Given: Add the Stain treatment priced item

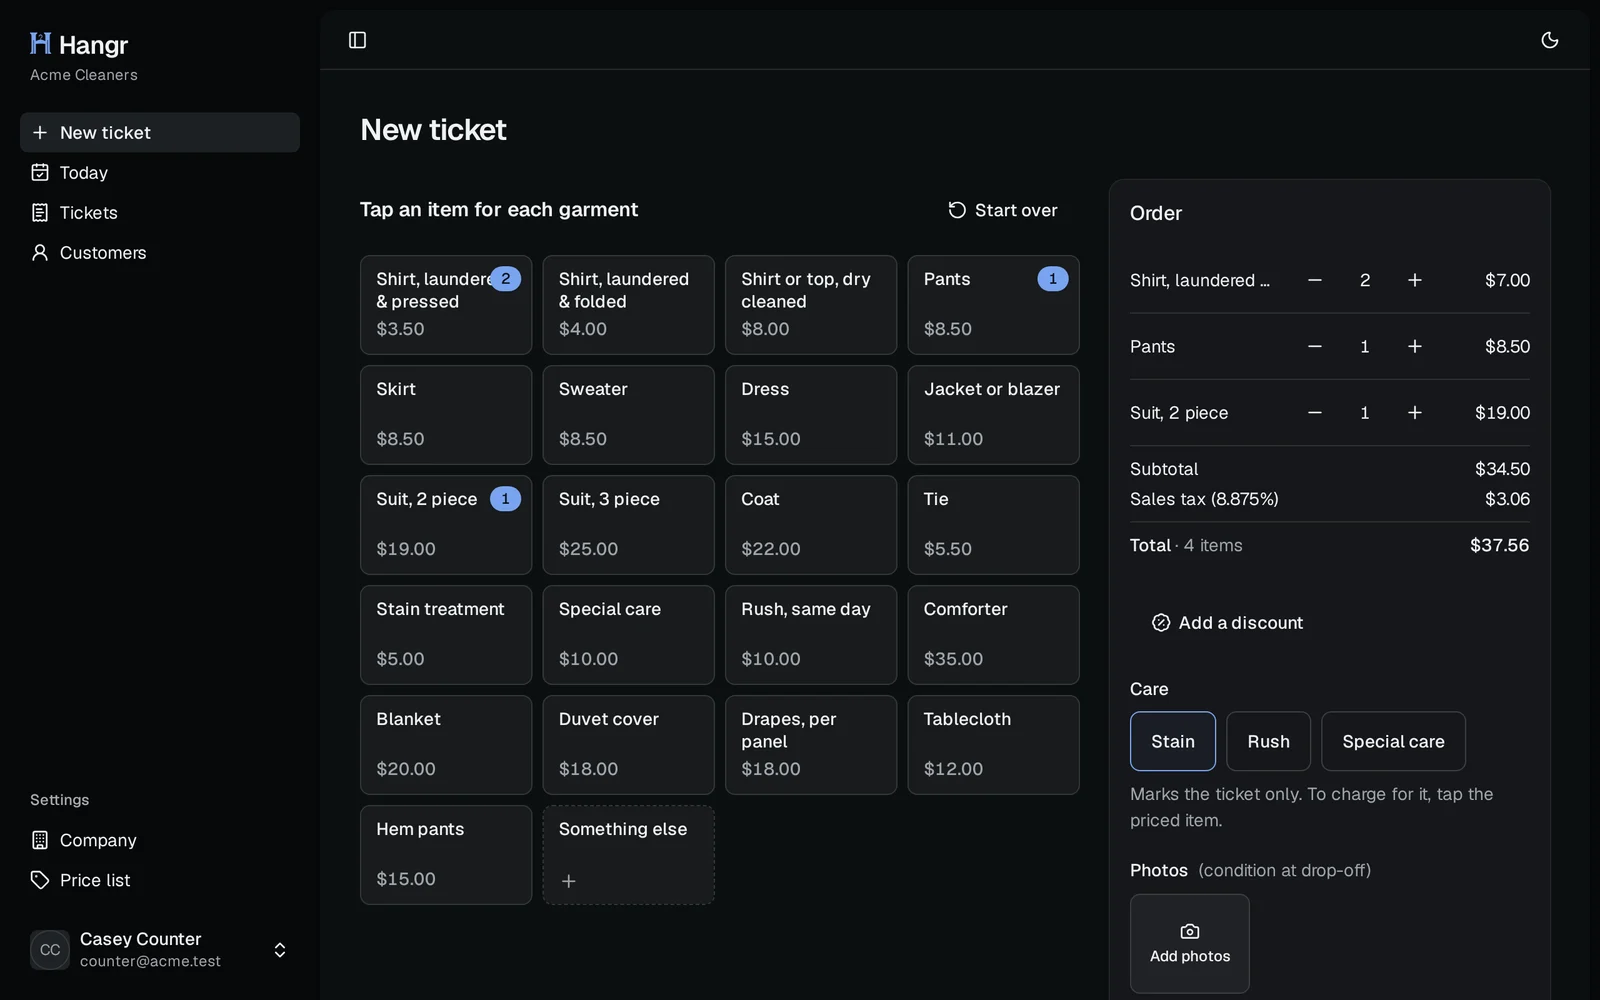Looking at the screenshot, I should tap(446, 635).
